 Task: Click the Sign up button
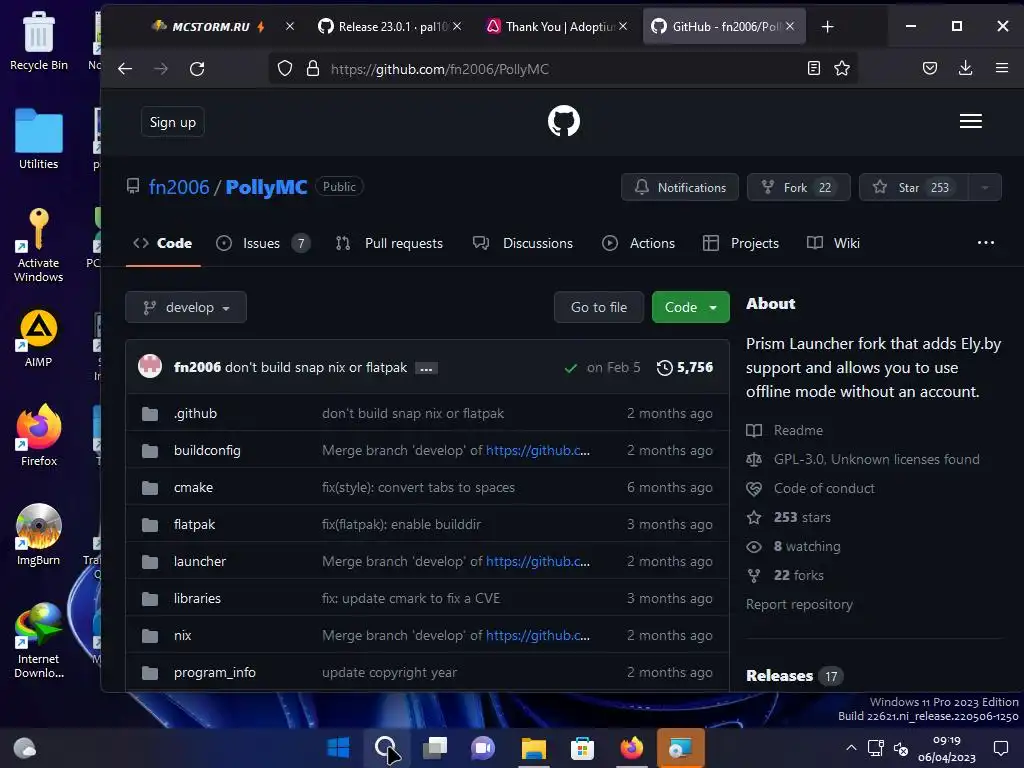pos(172,122)
